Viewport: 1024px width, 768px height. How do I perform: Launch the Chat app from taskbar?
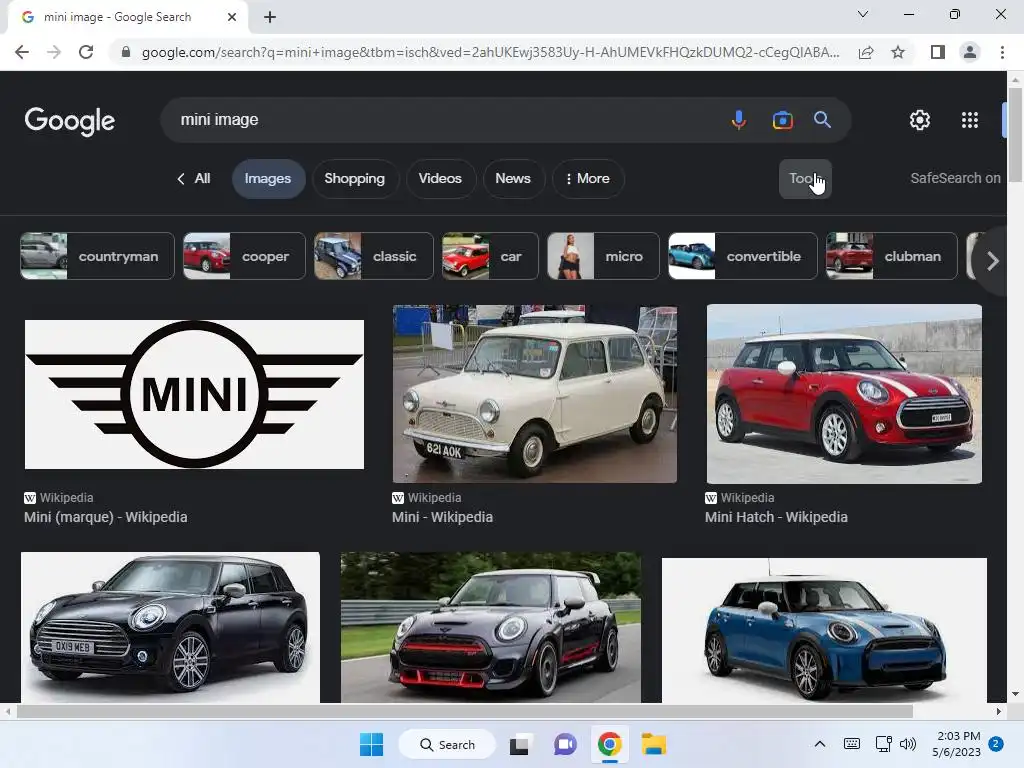coord(565,744)
